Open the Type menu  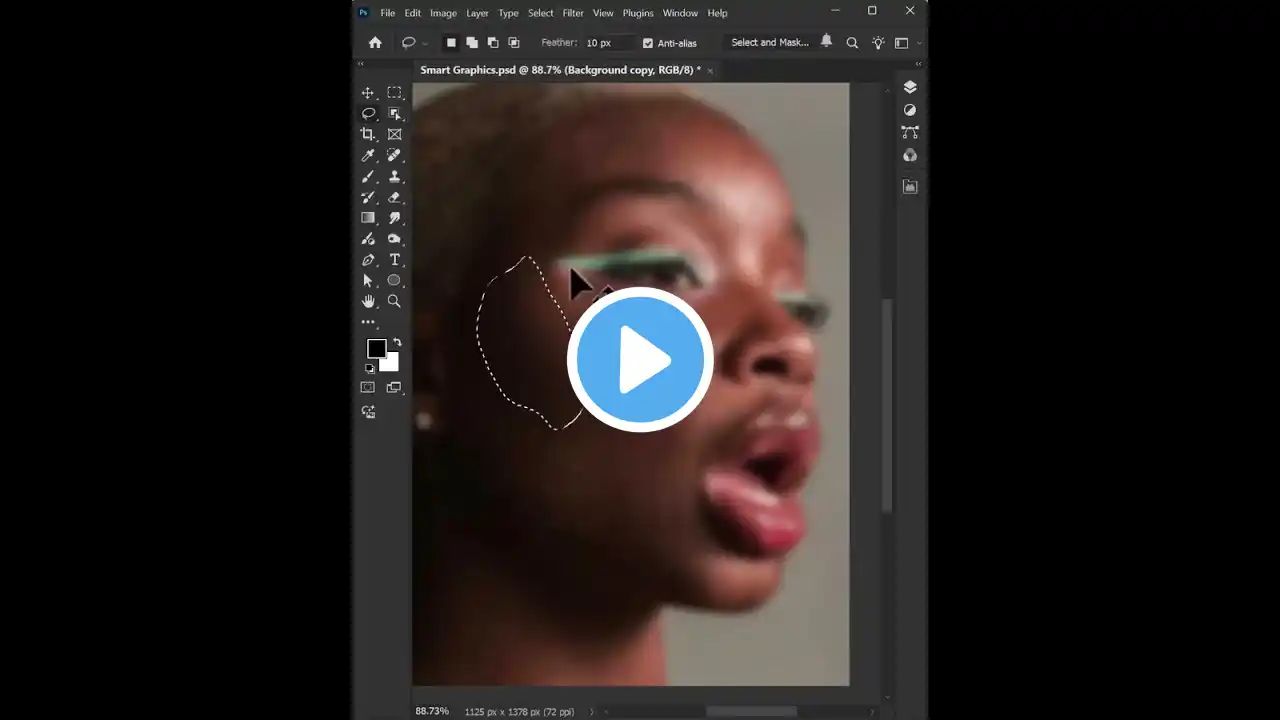click(x=508, y=13)
